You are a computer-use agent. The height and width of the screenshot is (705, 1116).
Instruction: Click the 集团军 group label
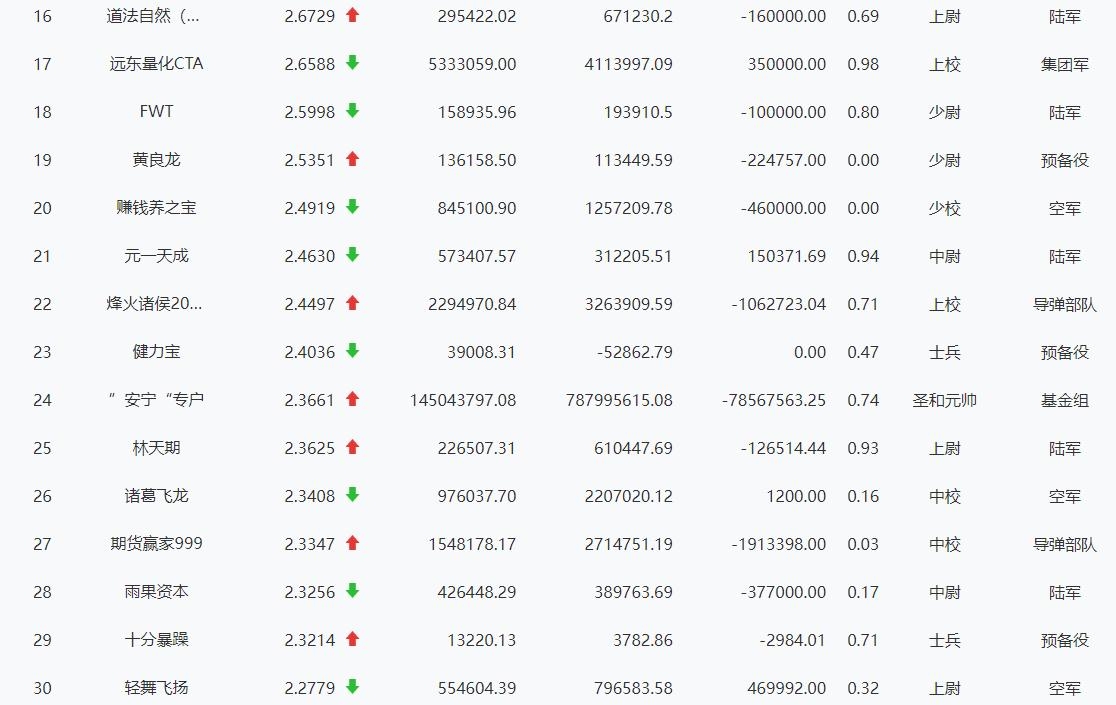(x=1064, y=64)
